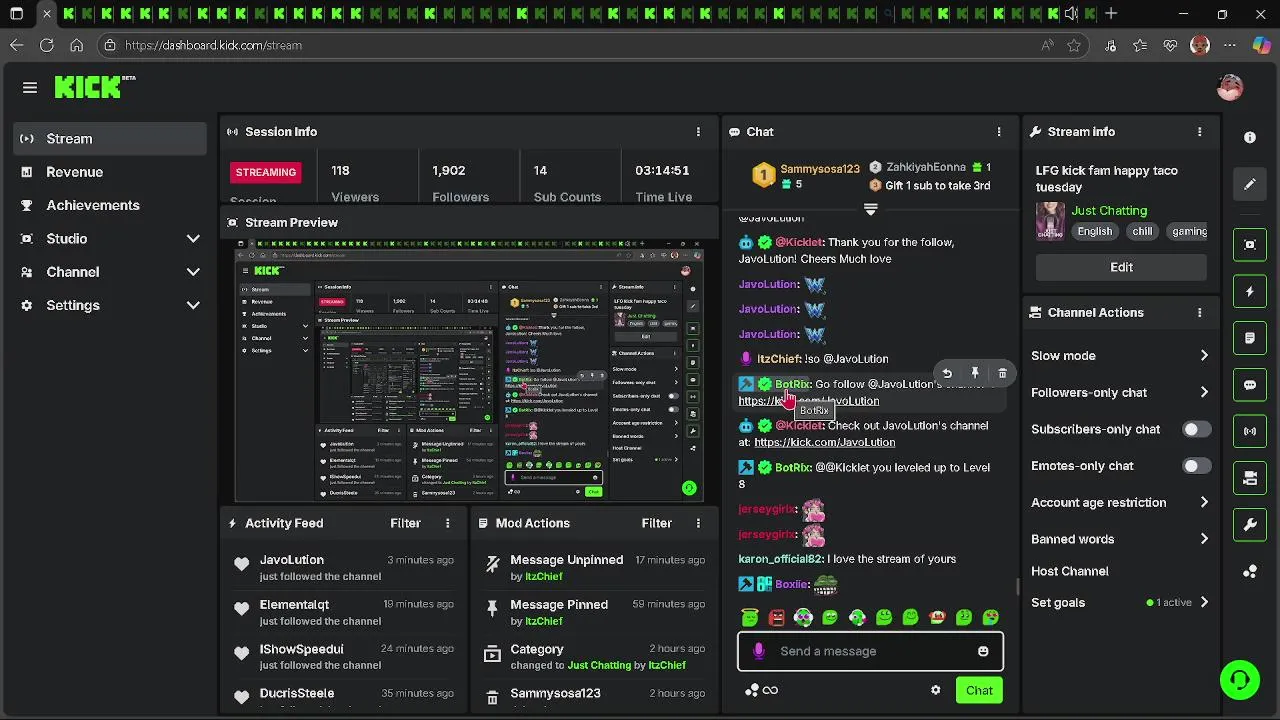The height and width of the screenshot is (720, 1280).
Task: Insert the red angry emote in quick emote row
Action: [776, 617]
